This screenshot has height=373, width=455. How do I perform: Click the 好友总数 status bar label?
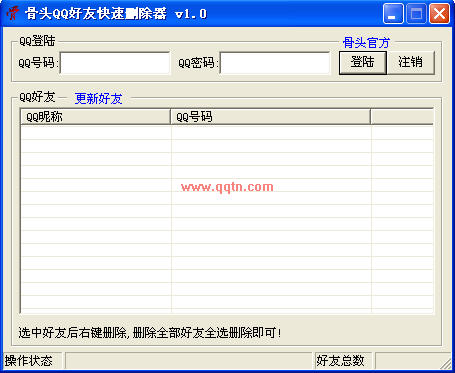pos(340,361)
